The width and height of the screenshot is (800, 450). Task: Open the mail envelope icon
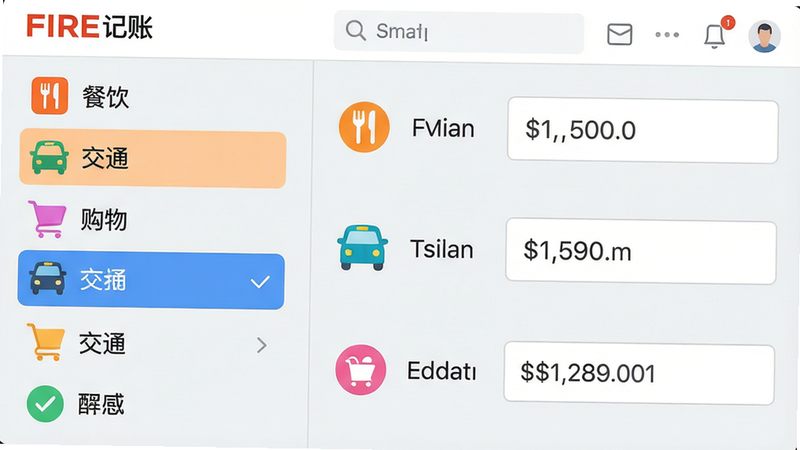(619, 35)
